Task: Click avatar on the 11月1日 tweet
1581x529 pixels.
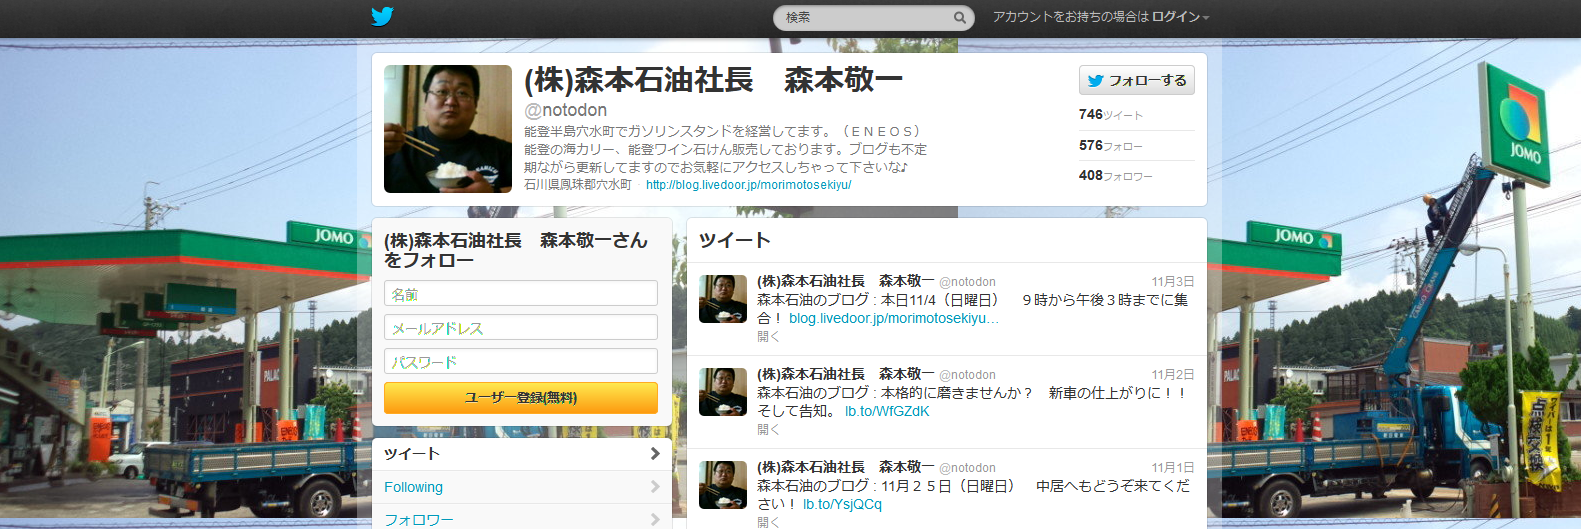Action: pos(722,485)
